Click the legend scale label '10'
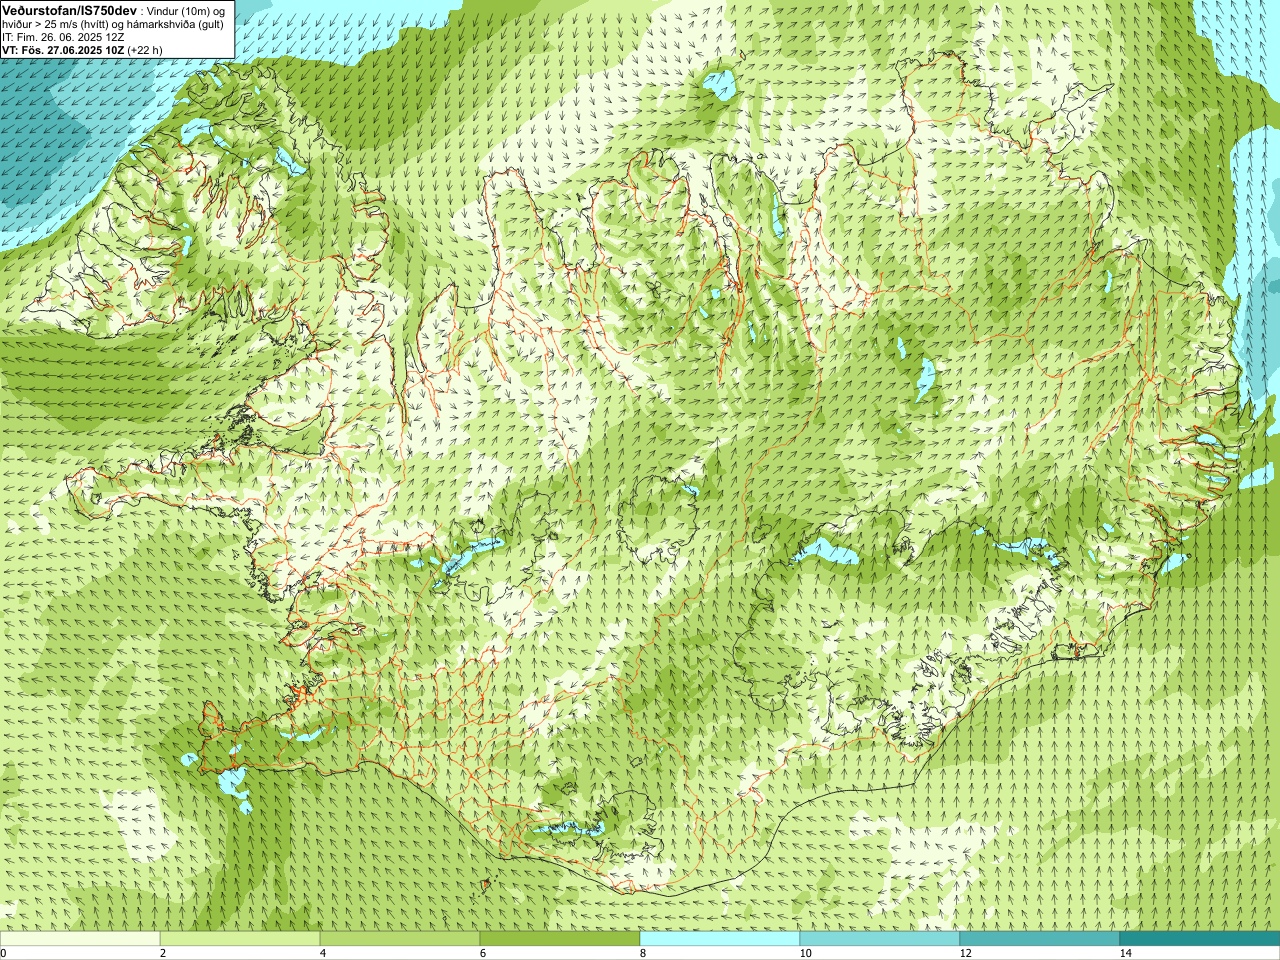Screen dimensions: 1280x960 coord(805,953)
